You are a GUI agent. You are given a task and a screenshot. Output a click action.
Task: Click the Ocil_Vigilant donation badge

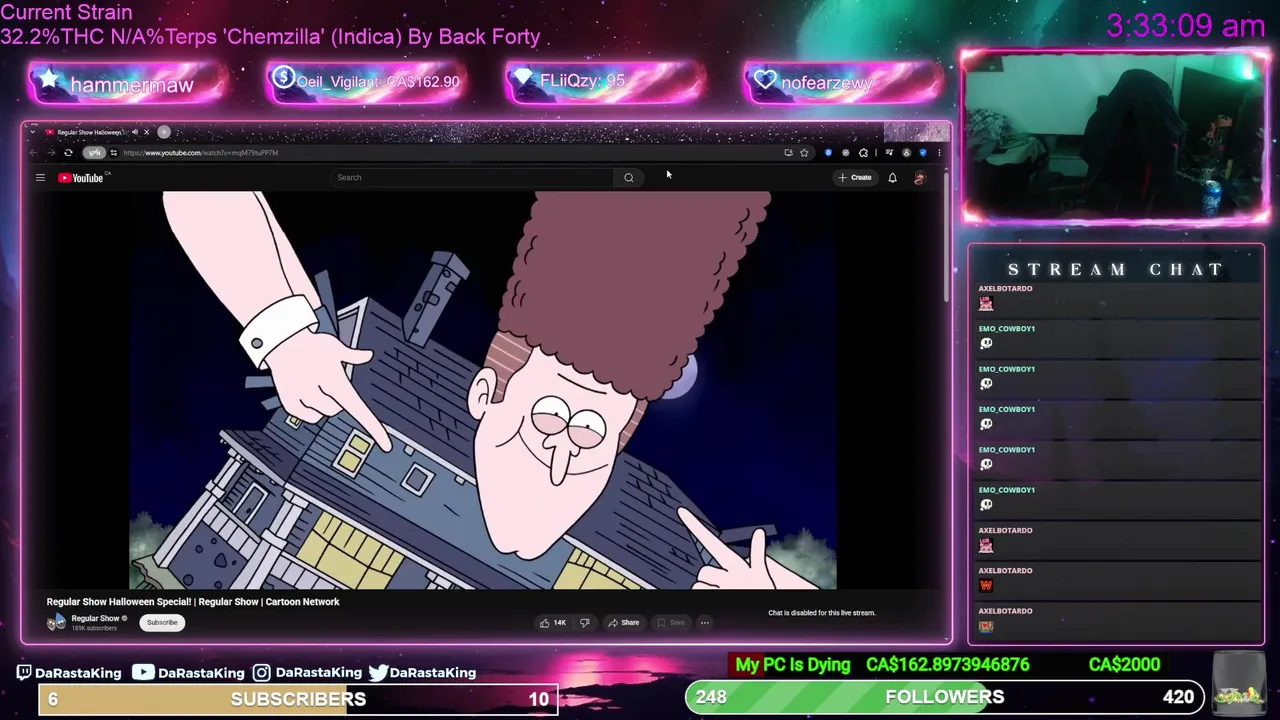tap(366, 82)
